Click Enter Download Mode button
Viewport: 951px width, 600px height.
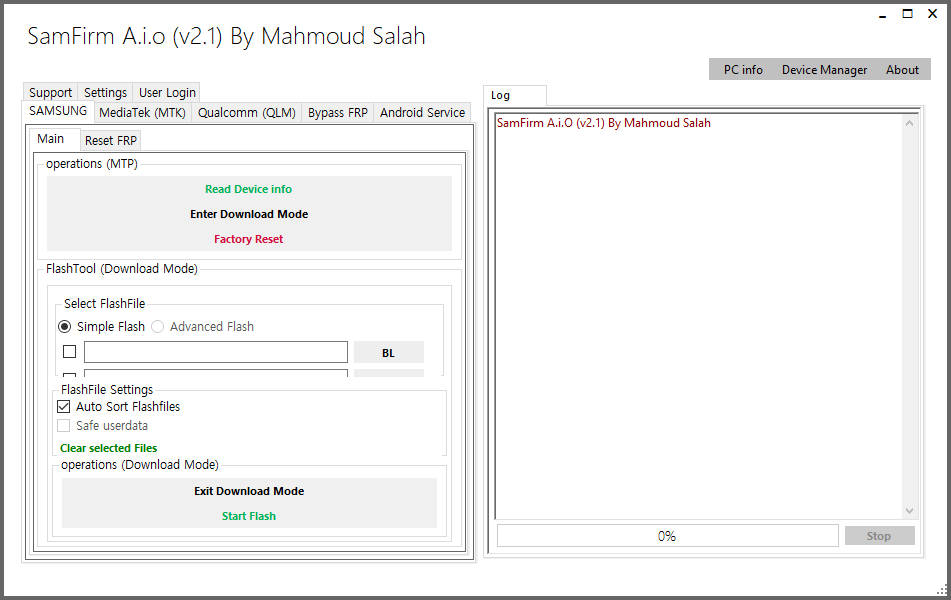tap(249, 214)
